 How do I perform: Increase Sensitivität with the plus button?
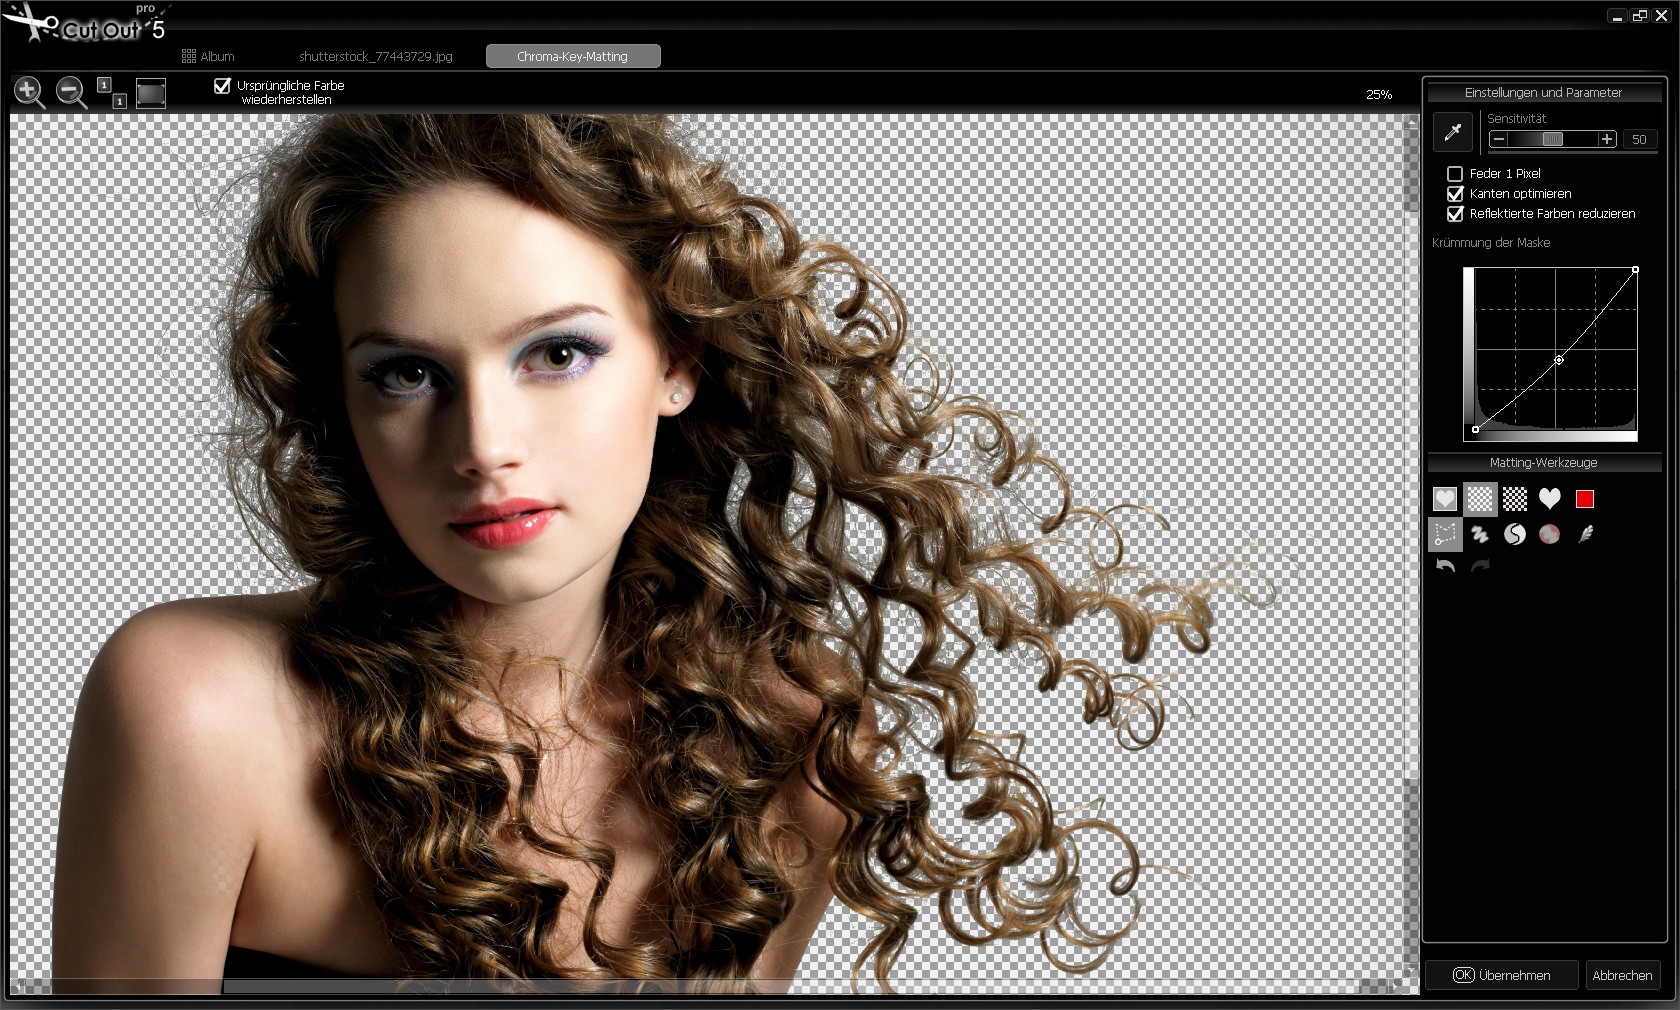click(1607, 139)
